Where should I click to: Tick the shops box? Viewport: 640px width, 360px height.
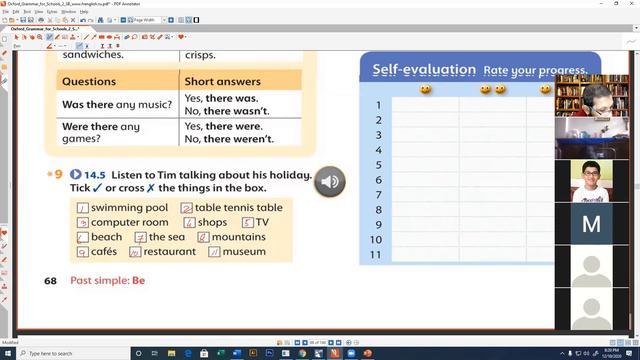(189, 223)
